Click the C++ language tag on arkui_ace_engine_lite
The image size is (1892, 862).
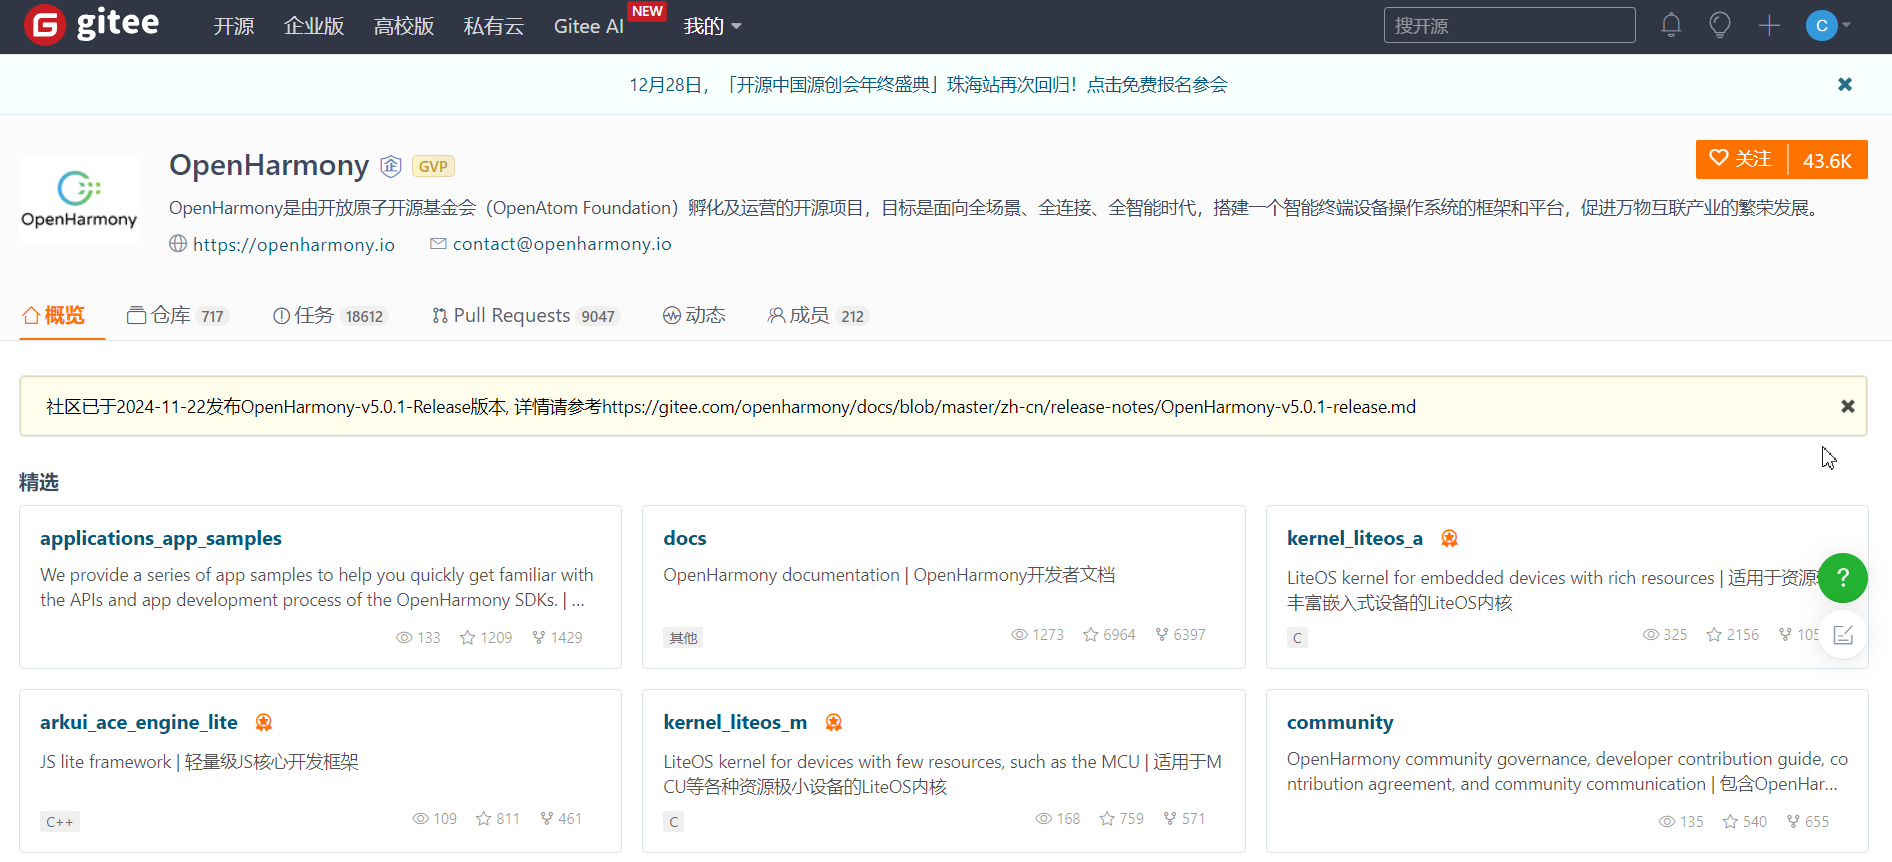(x=60, y=822)
